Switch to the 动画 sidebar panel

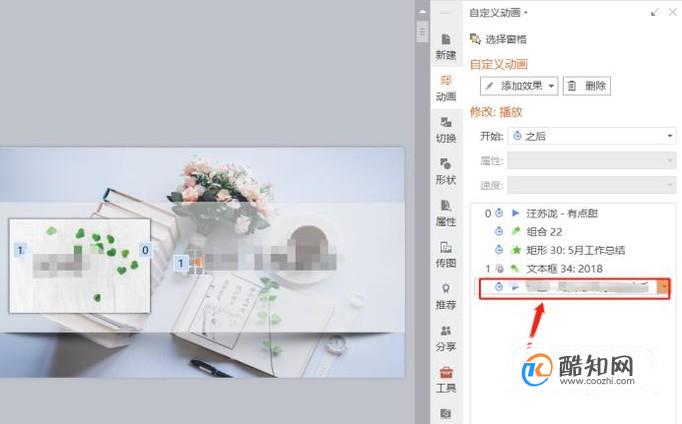[445, 88]
